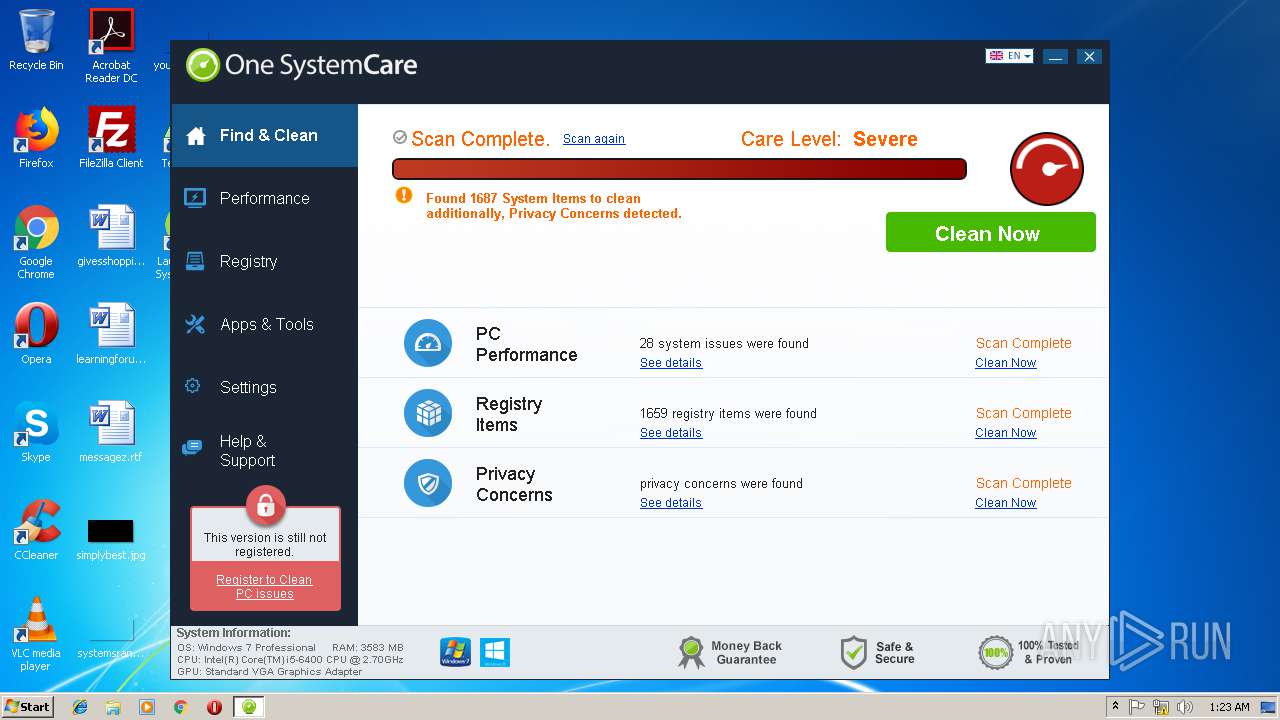Click the Scan again link
The height and width of the screenshot is (720, 1280).
click(594, 139)
